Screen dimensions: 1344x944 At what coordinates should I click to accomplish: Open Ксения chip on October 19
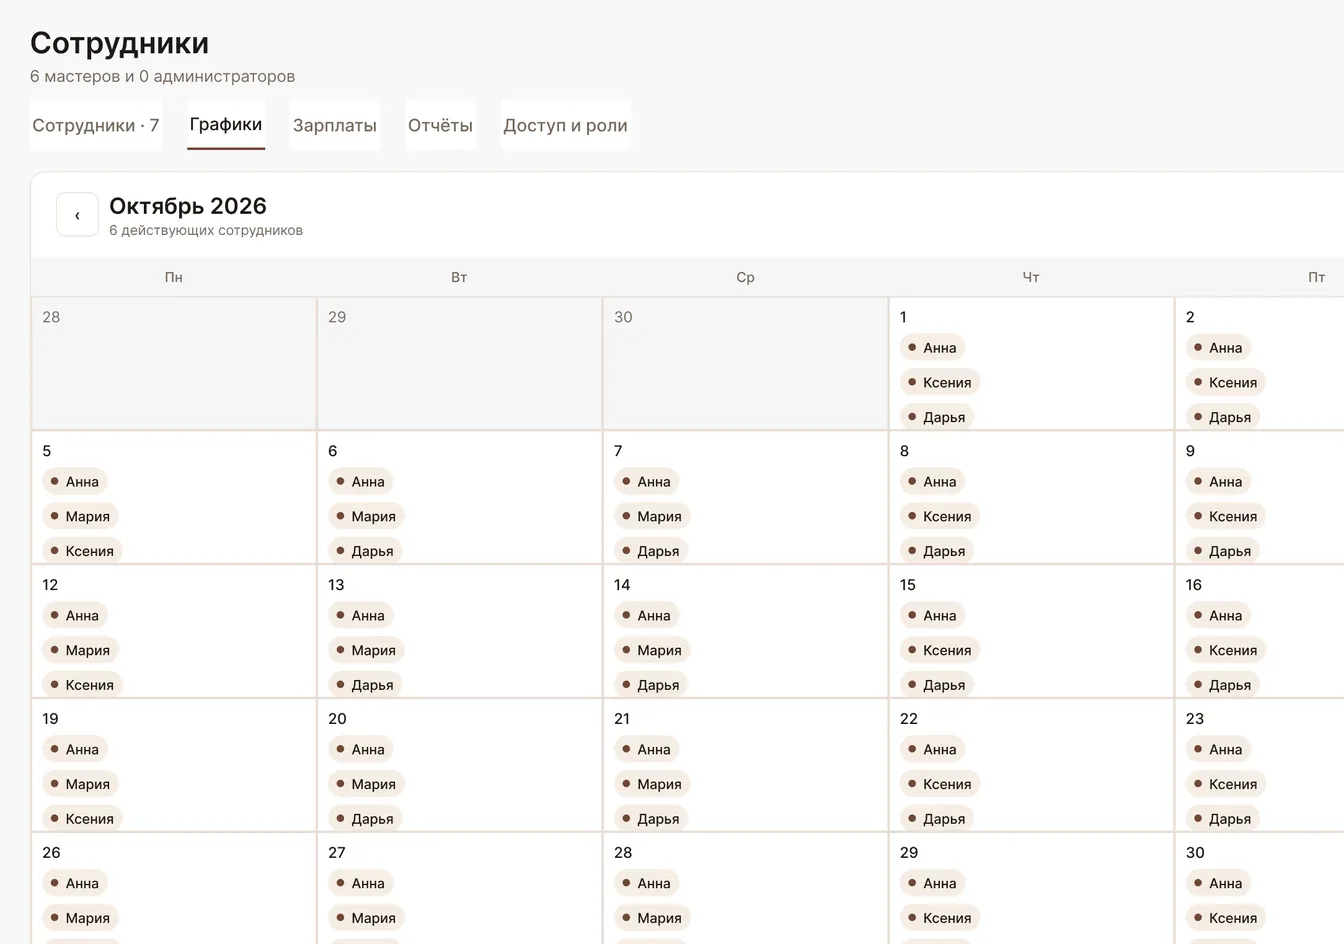(82, 819)
